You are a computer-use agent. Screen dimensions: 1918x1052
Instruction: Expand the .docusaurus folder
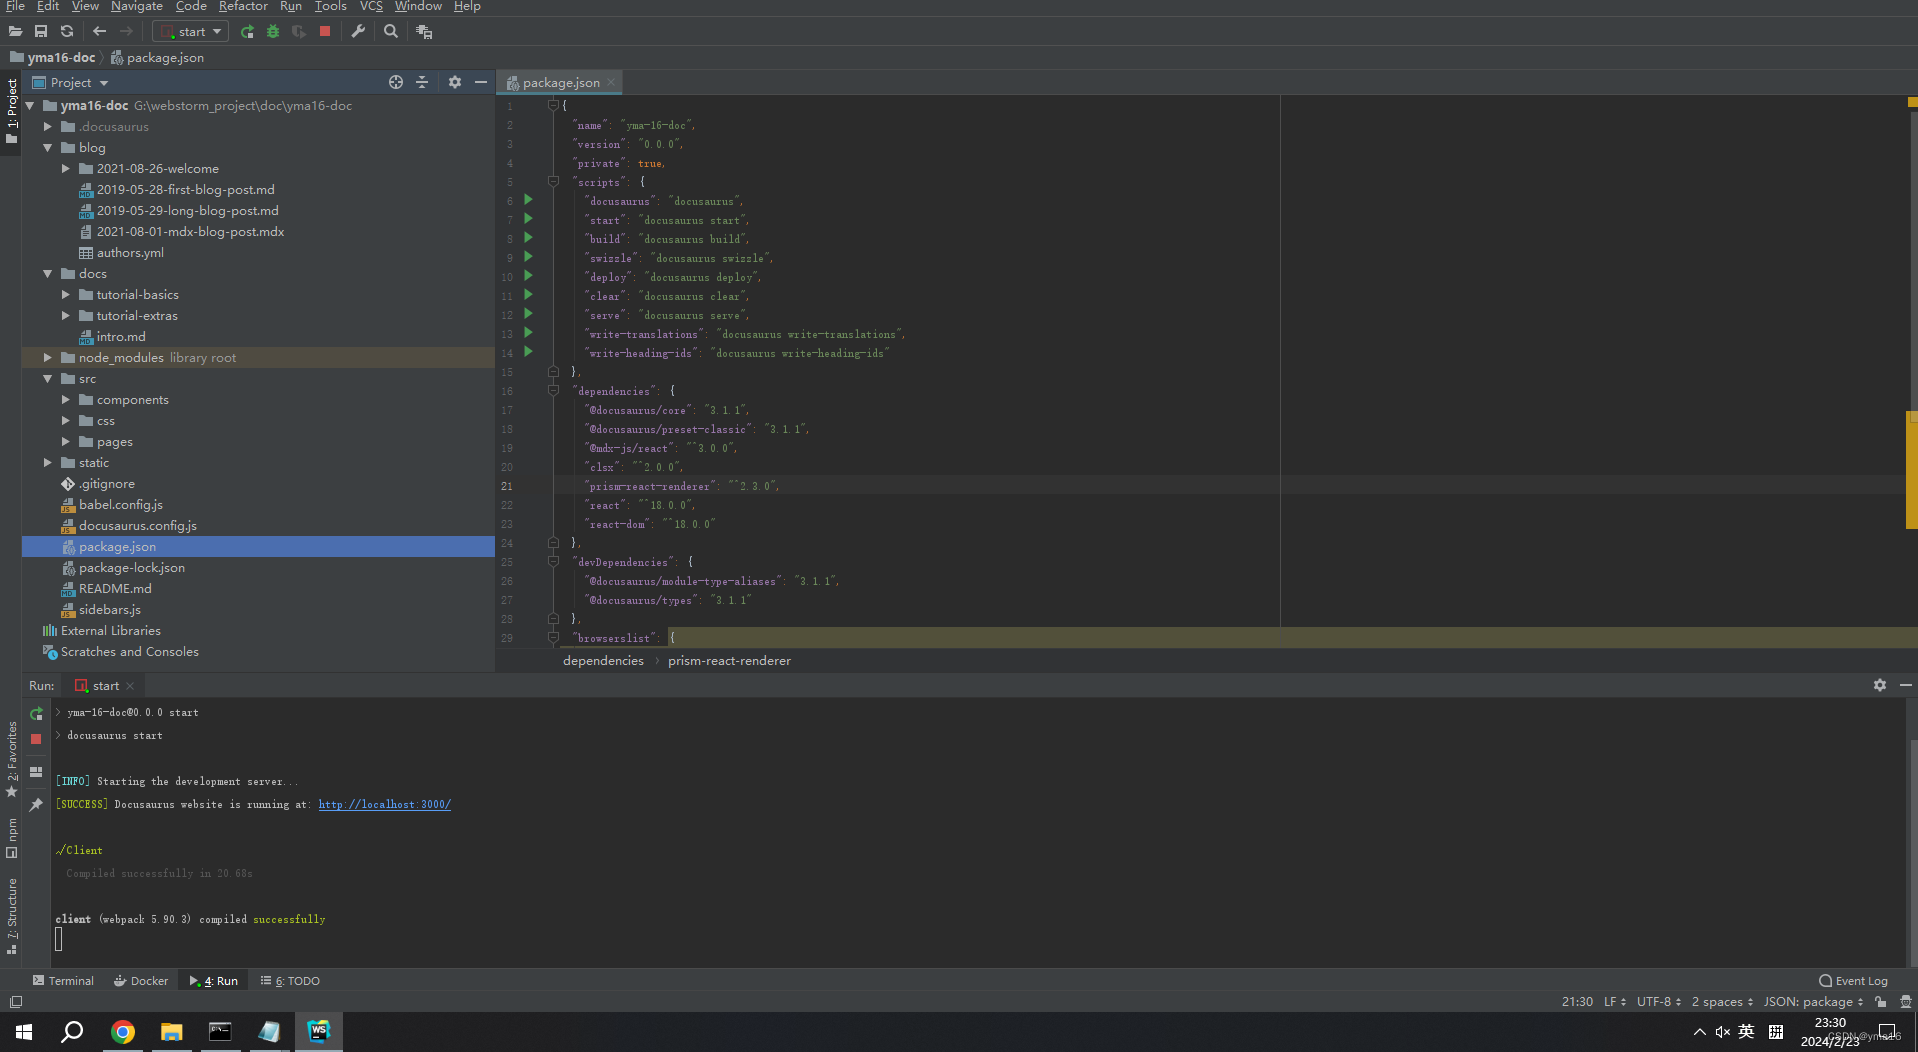47,127
